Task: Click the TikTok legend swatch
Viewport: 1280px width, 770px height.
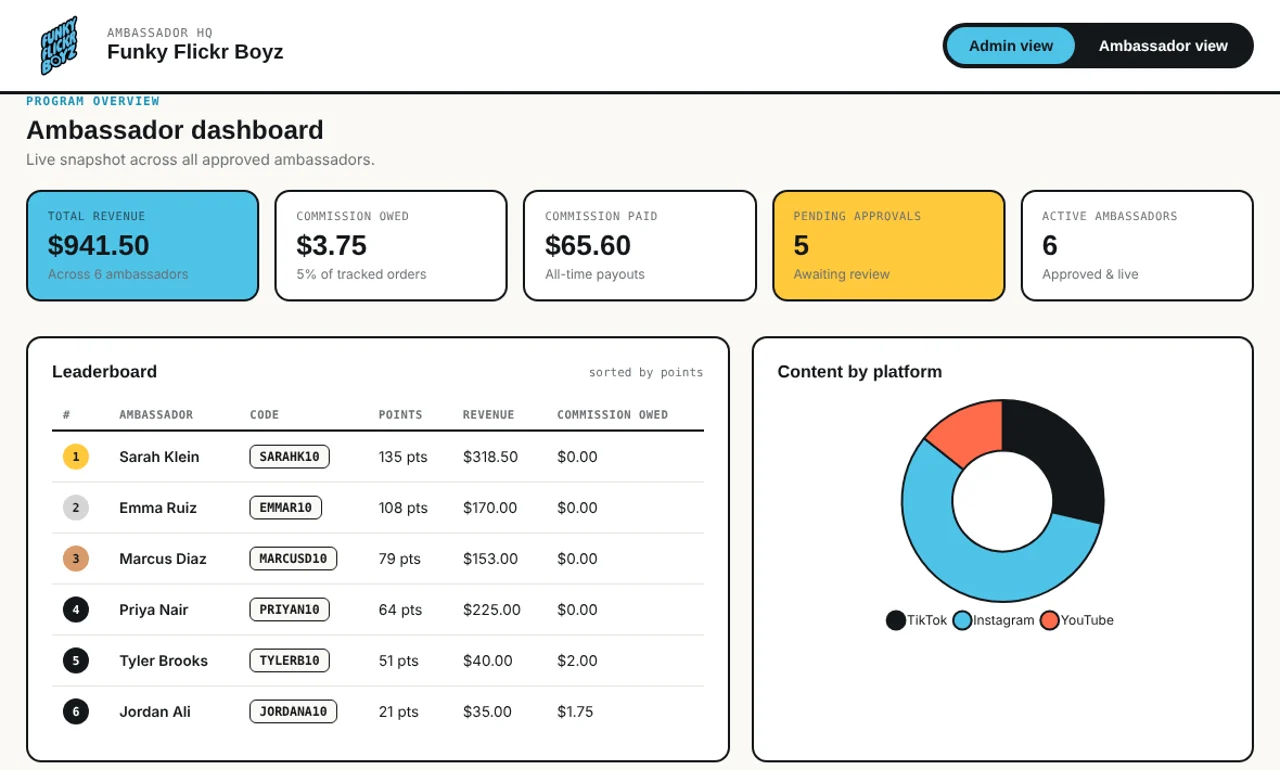Action: coord(896,620)
